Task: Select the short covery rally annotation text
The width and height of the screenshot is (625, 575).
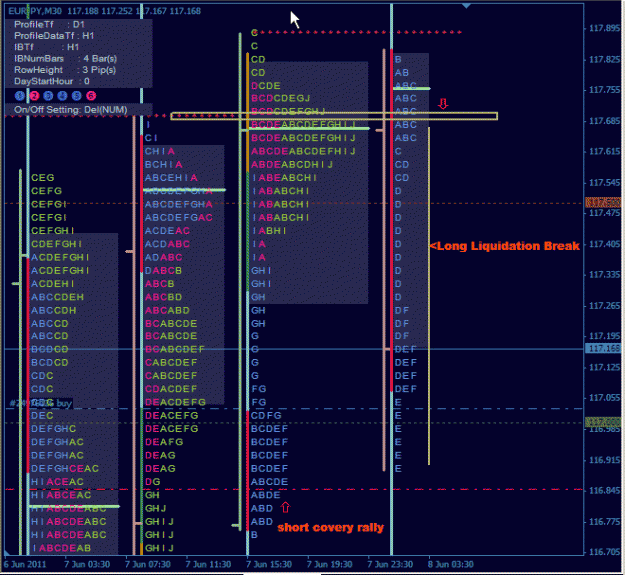Action: tap(330, 528)
